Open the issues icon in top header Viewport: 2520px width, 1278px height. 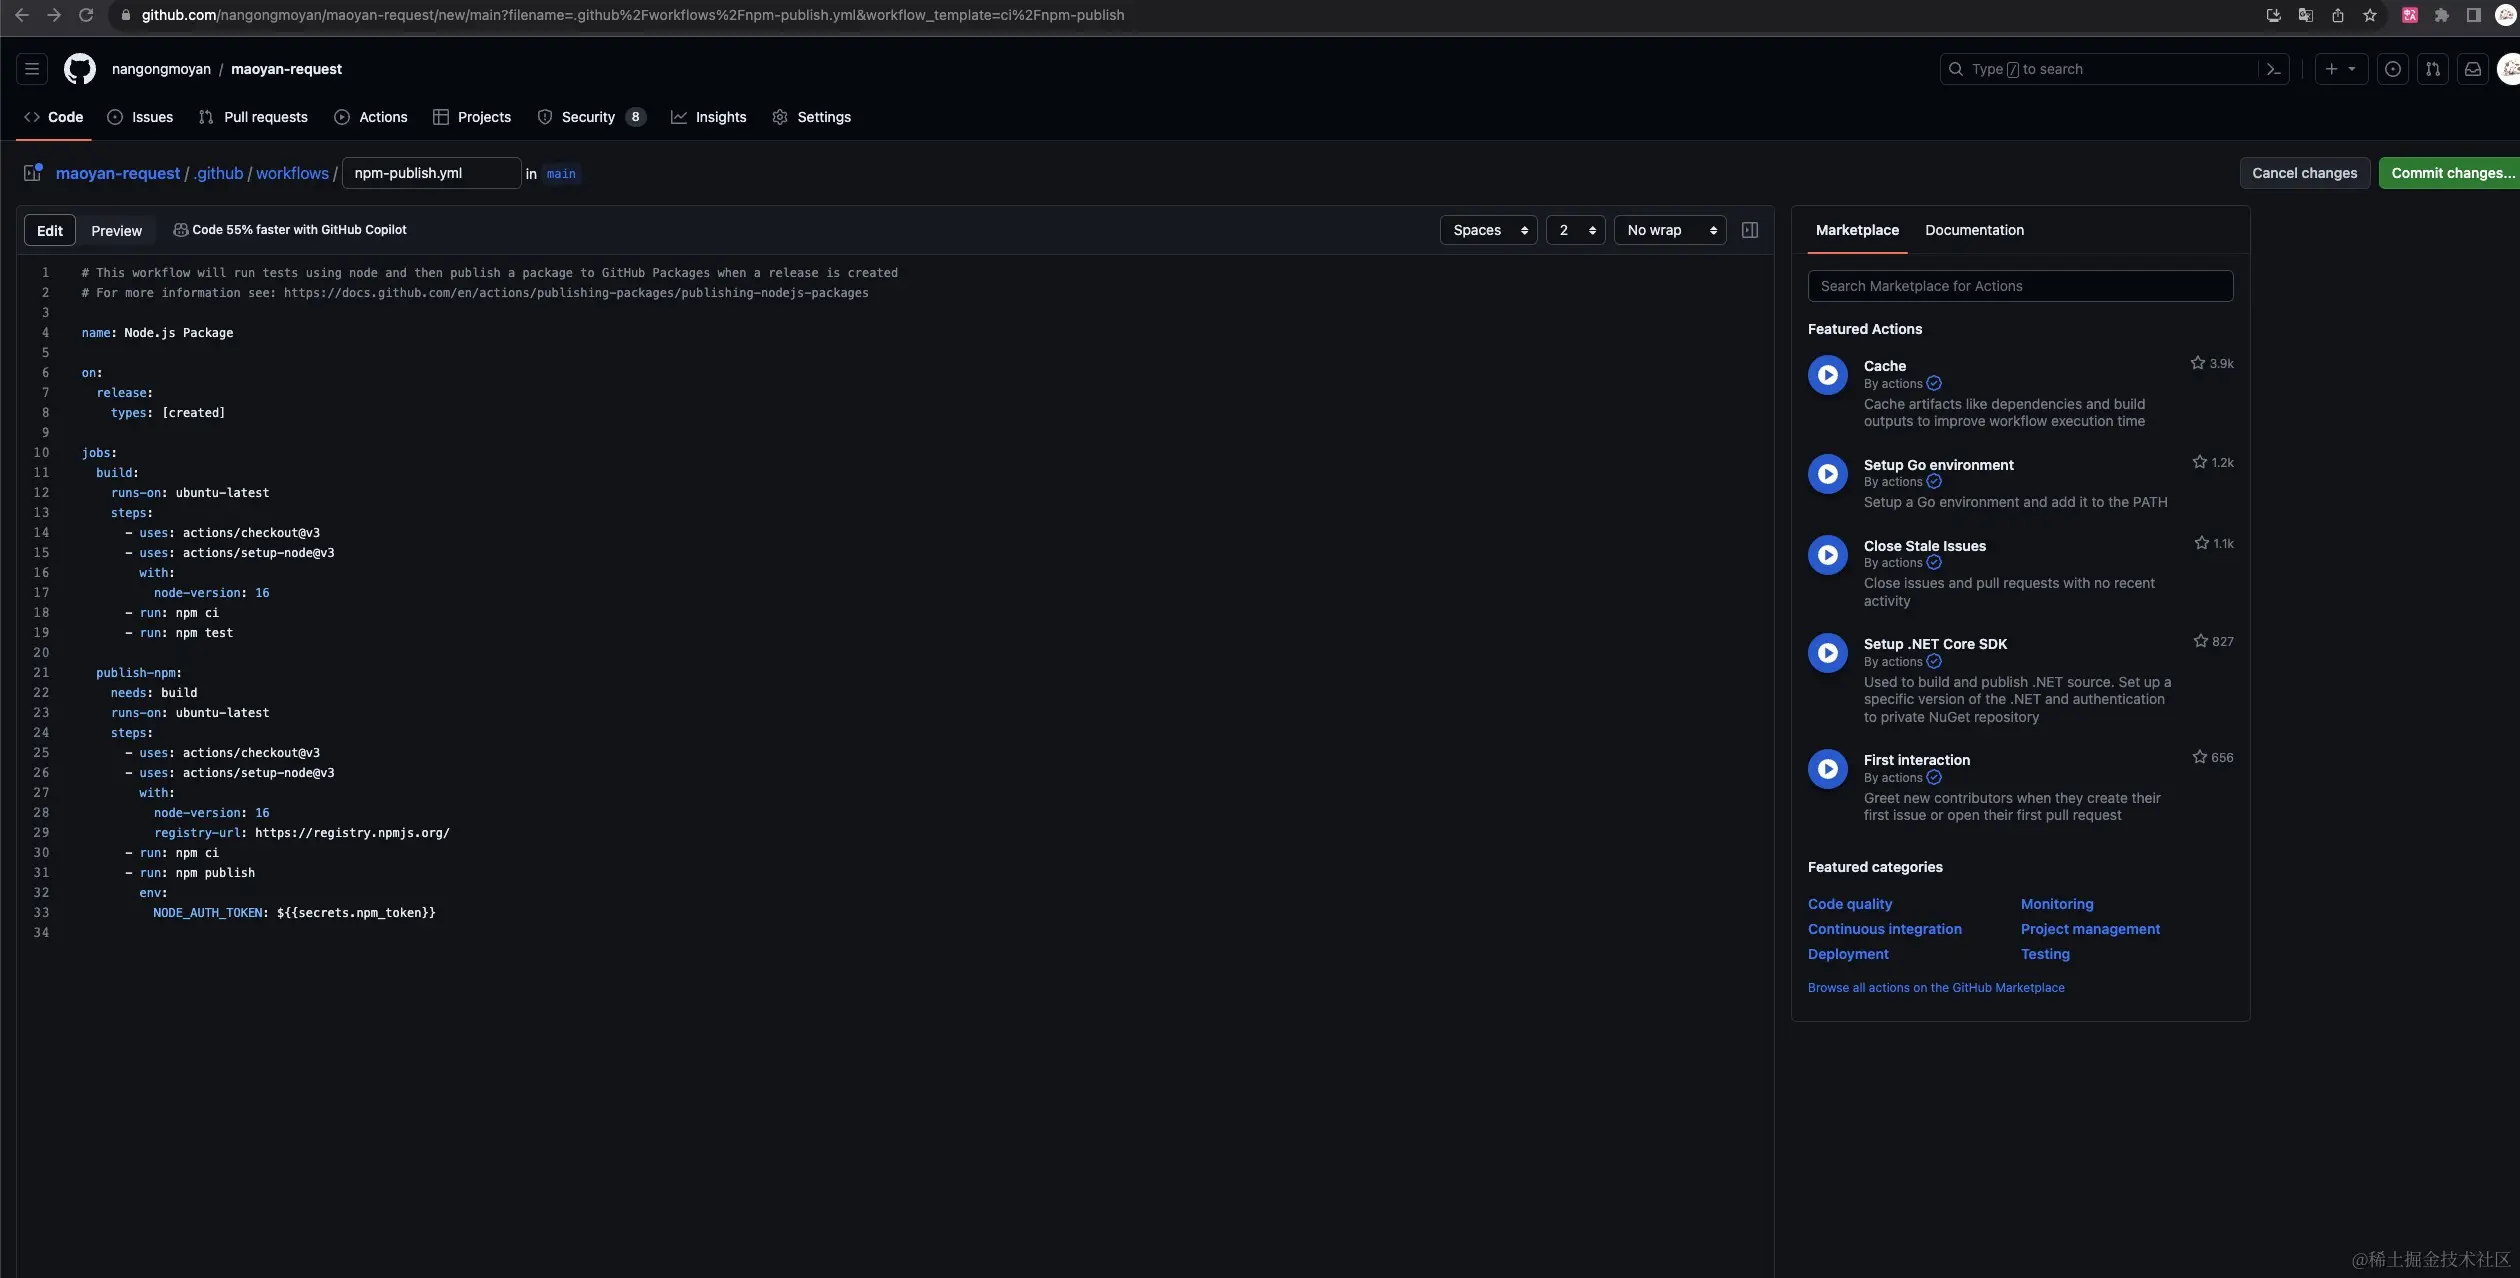coord(2392,69)
